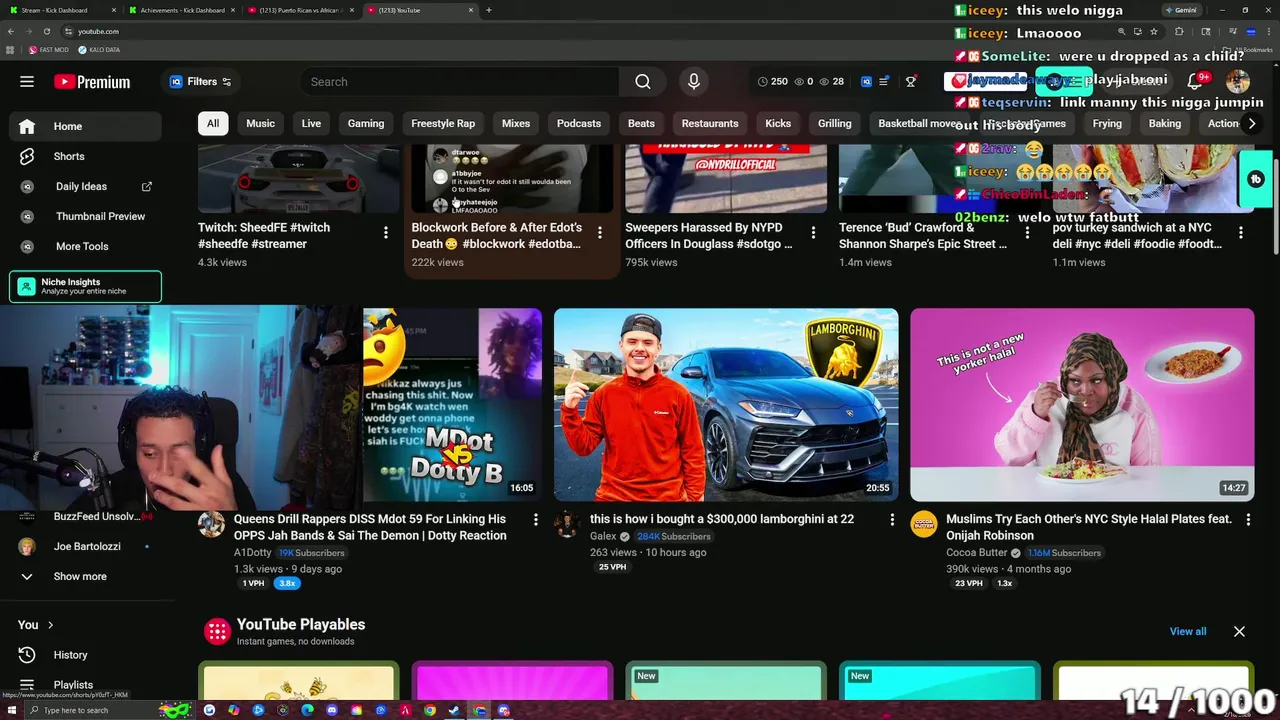Select the Grilling category chip
This screenshot has height=720, width=1280.
tap(834, 124)
